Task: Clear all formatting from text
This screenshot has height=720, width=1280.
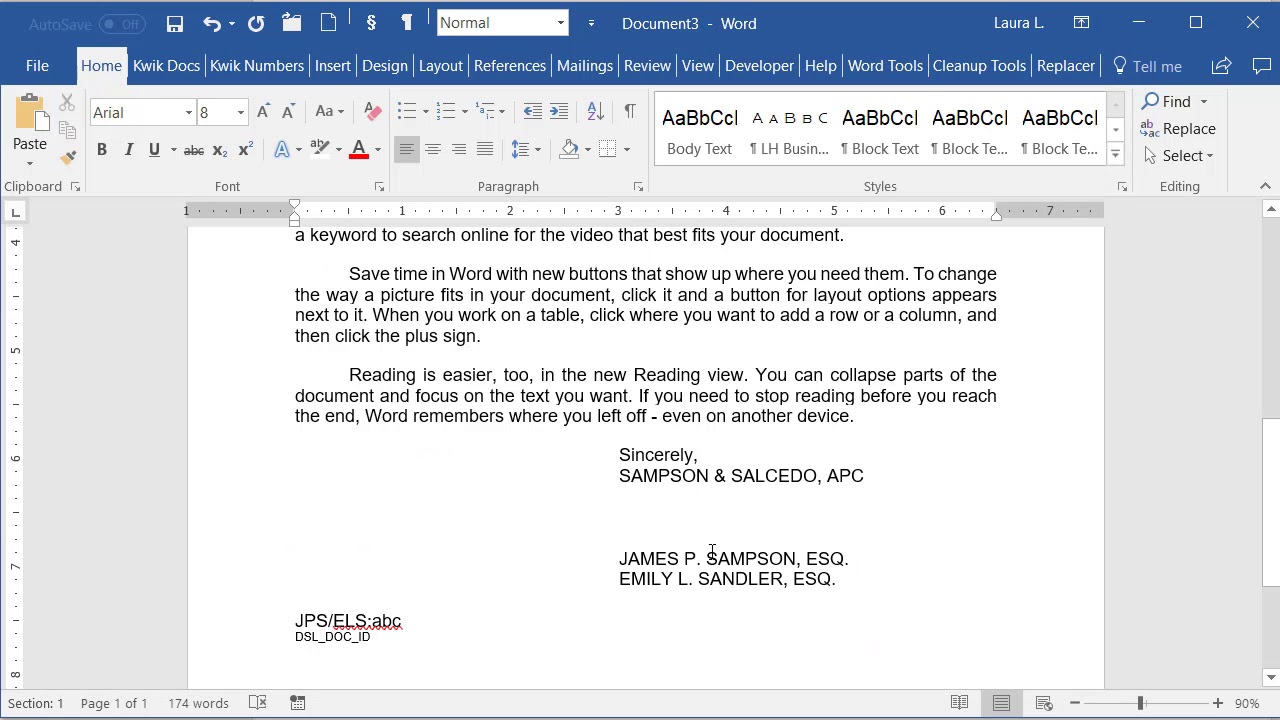Action: tap(372, 112)
